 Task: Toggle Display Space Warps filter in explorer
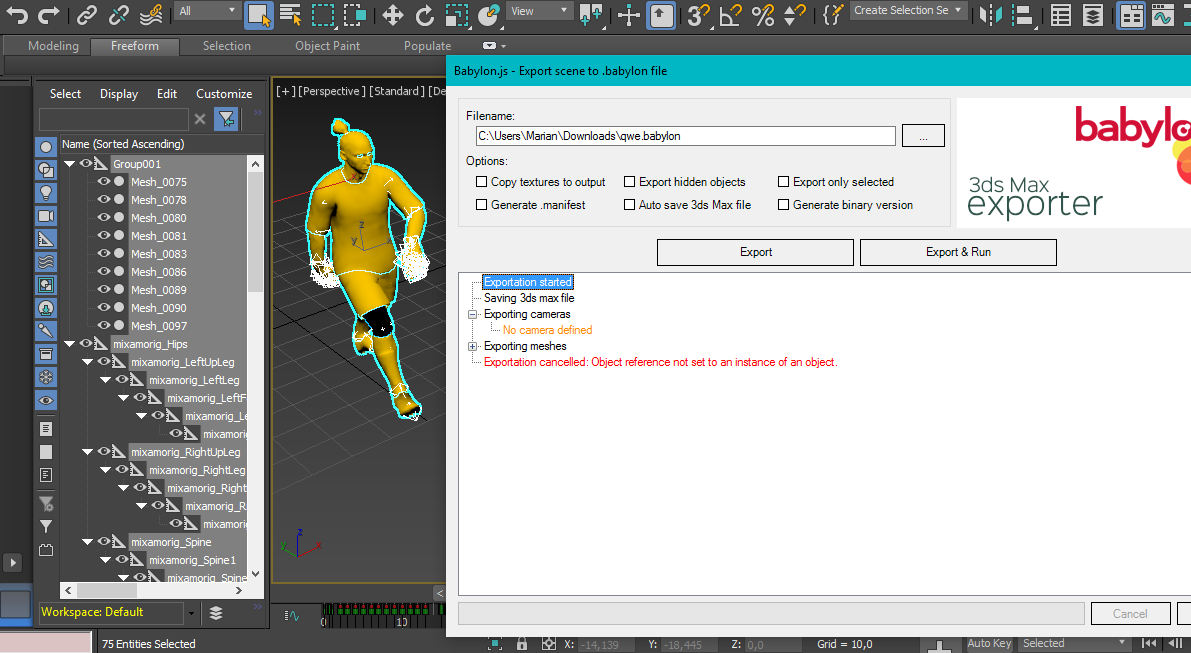tap(46, 262)
